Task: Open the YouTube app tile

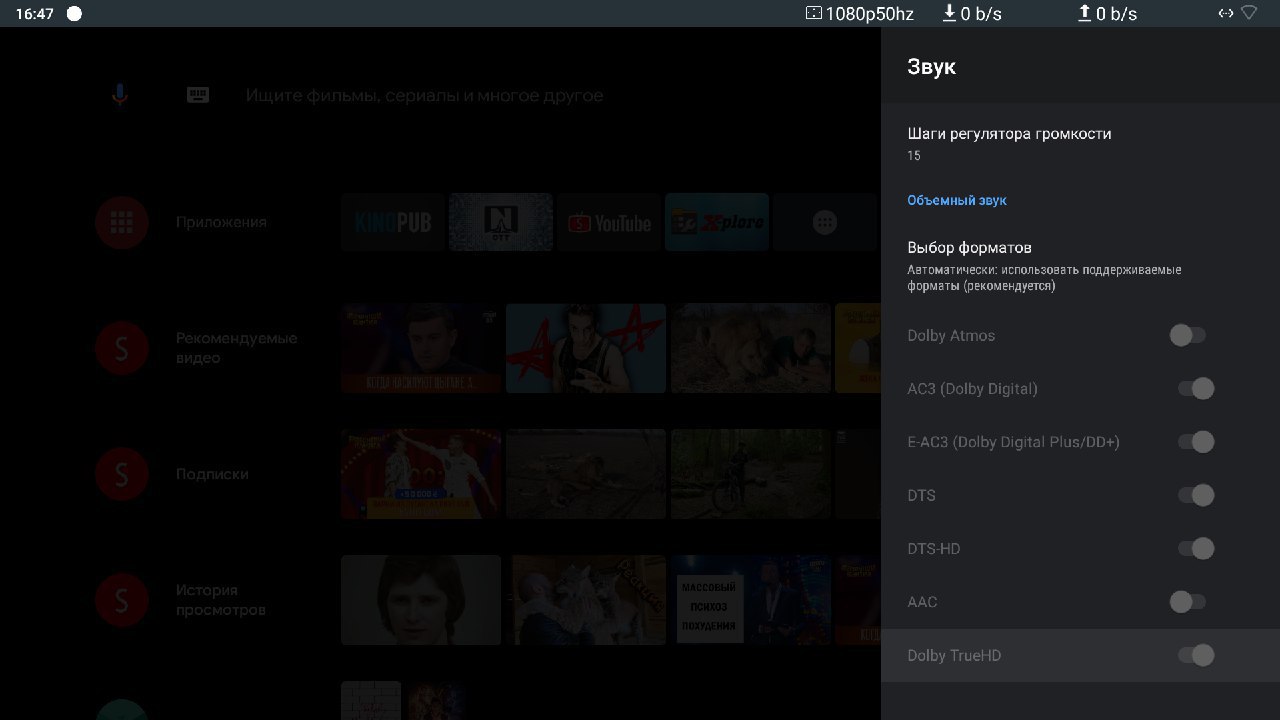Action: click(x=609, y=222)
